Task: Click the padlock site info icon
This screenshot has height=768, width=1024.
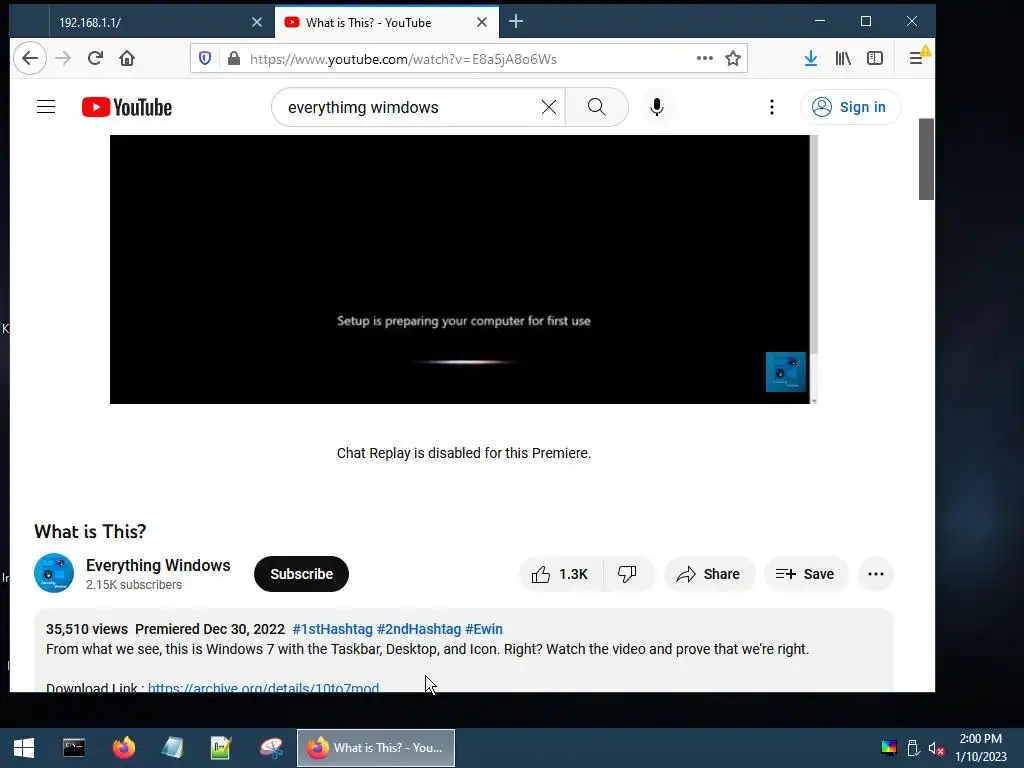Action: coord(234,59)
